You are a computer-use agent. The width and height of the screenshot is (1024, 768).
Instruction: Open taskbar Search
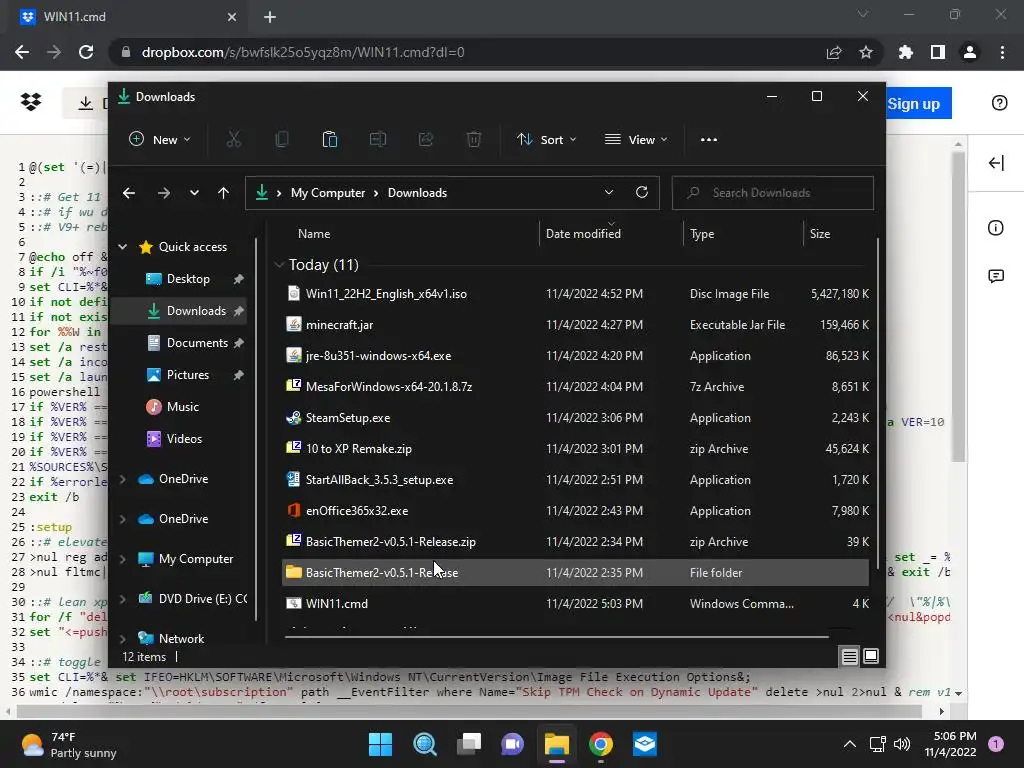[424, 744]
